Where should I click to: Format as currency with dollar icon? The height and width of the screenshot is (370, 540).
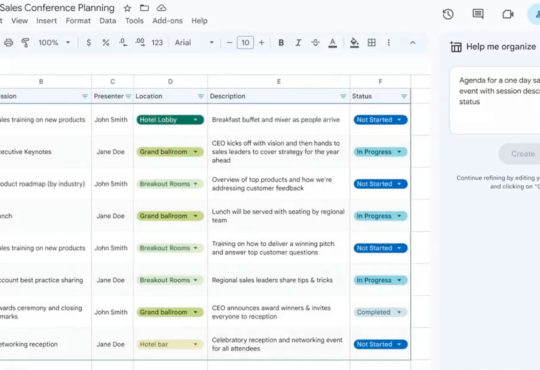click(89, 43)
